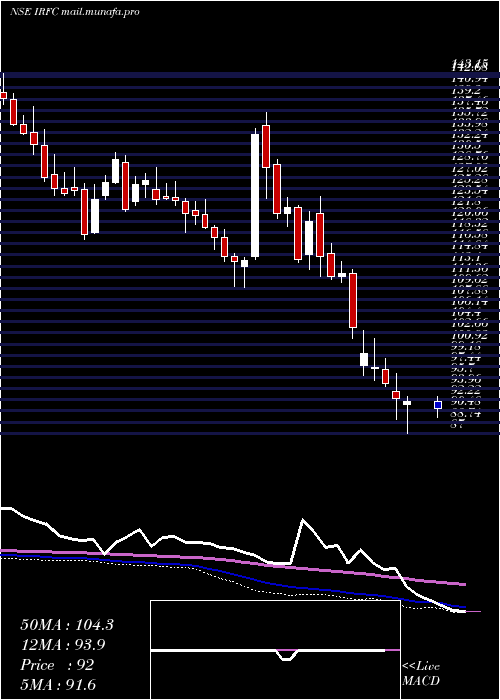Click the '<<Live MACD' label
The width and height of the screenshot is (500, 700).
coord(421,673)
